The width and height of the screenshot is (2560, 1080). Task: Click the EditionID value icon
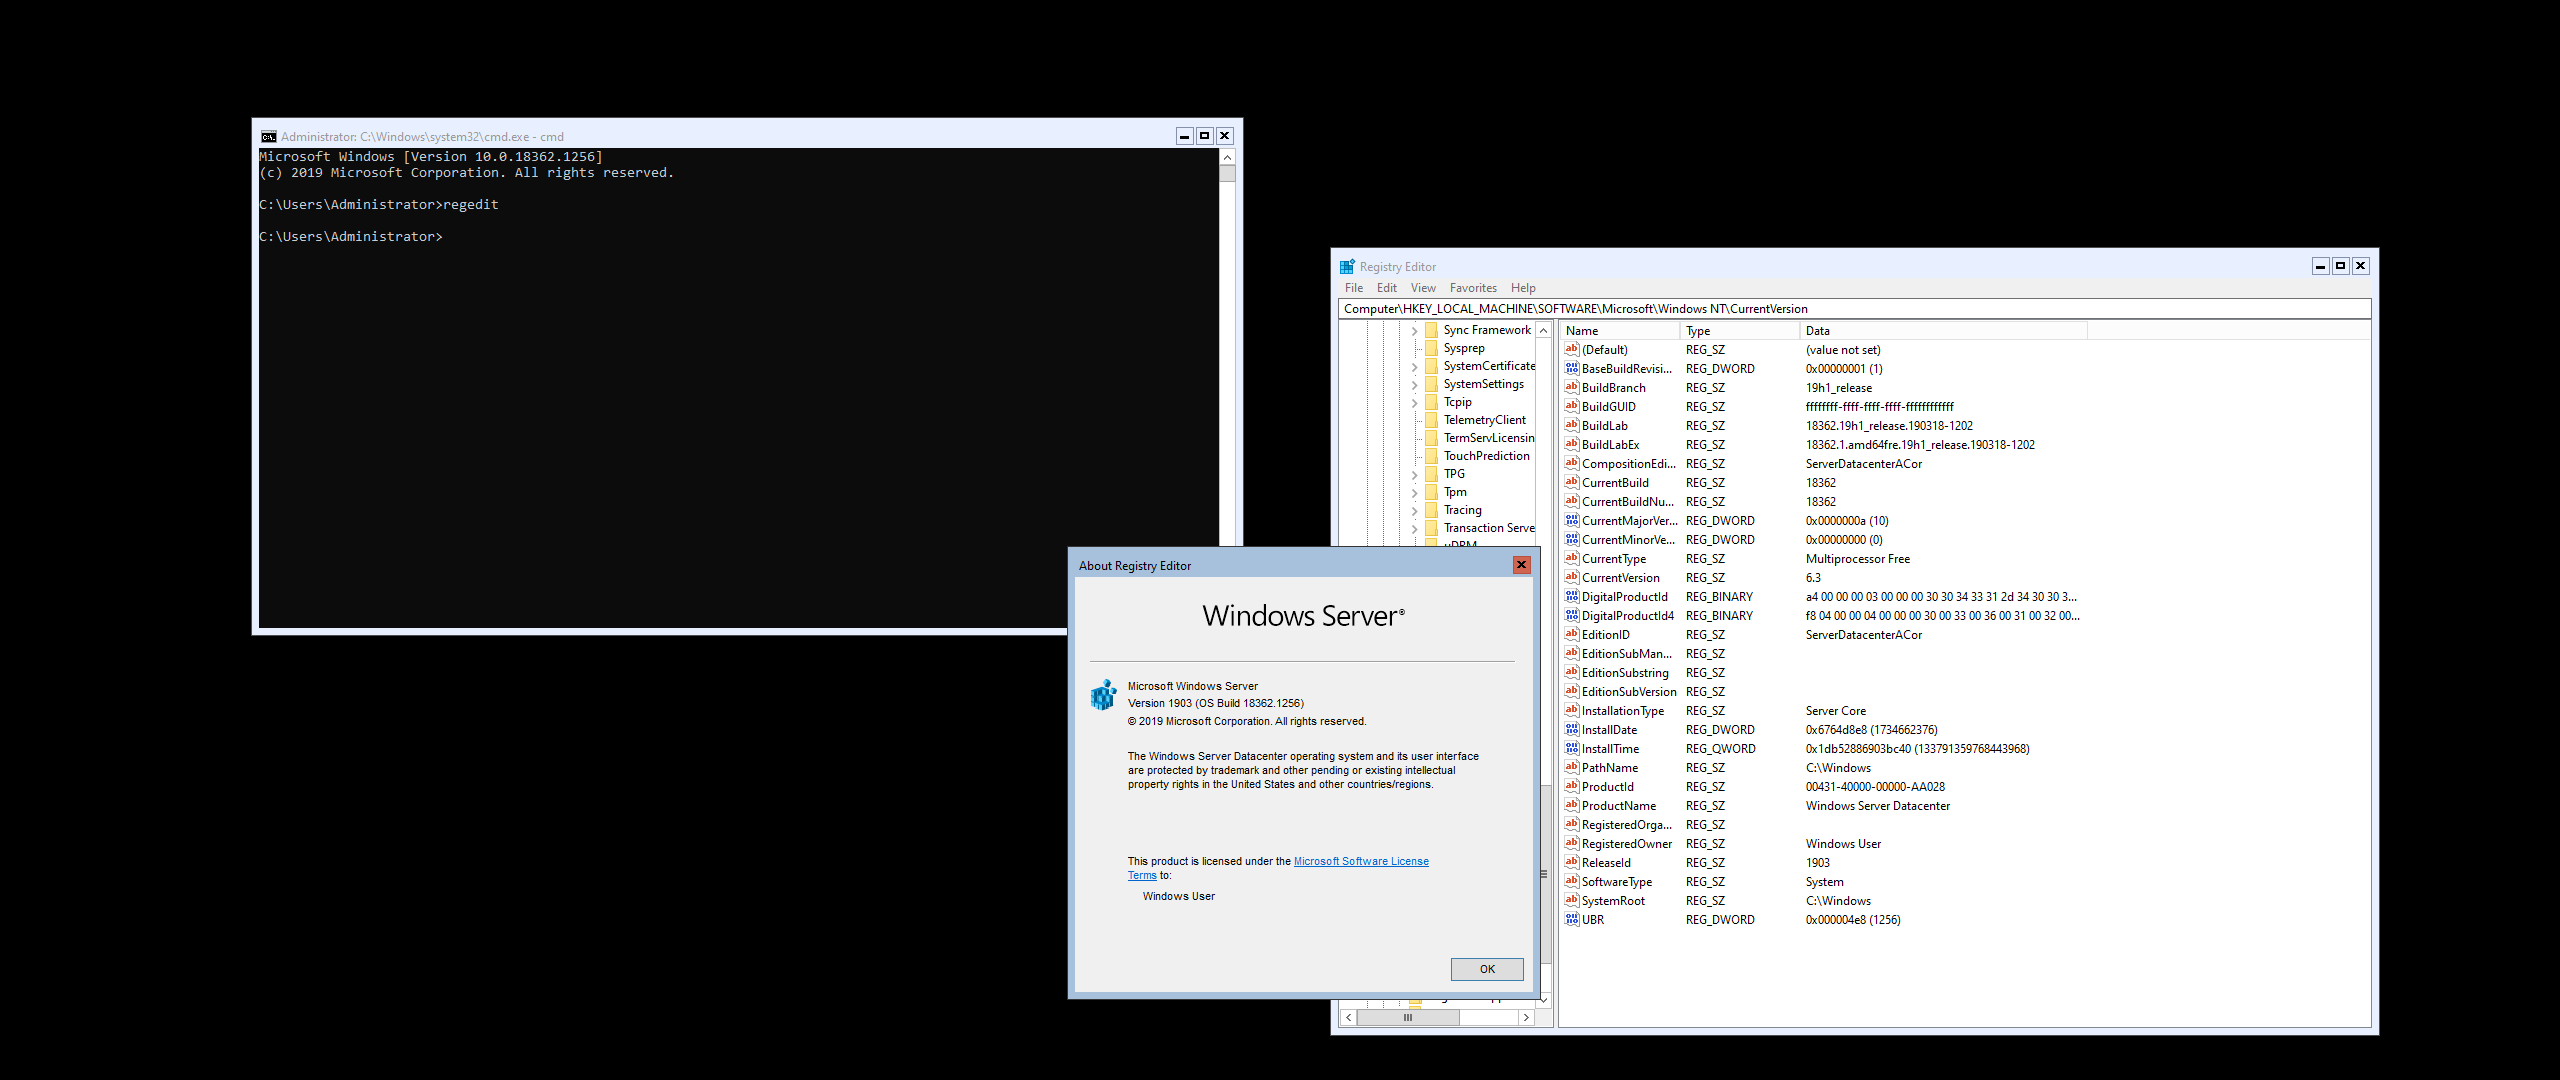coord(1572,634)
